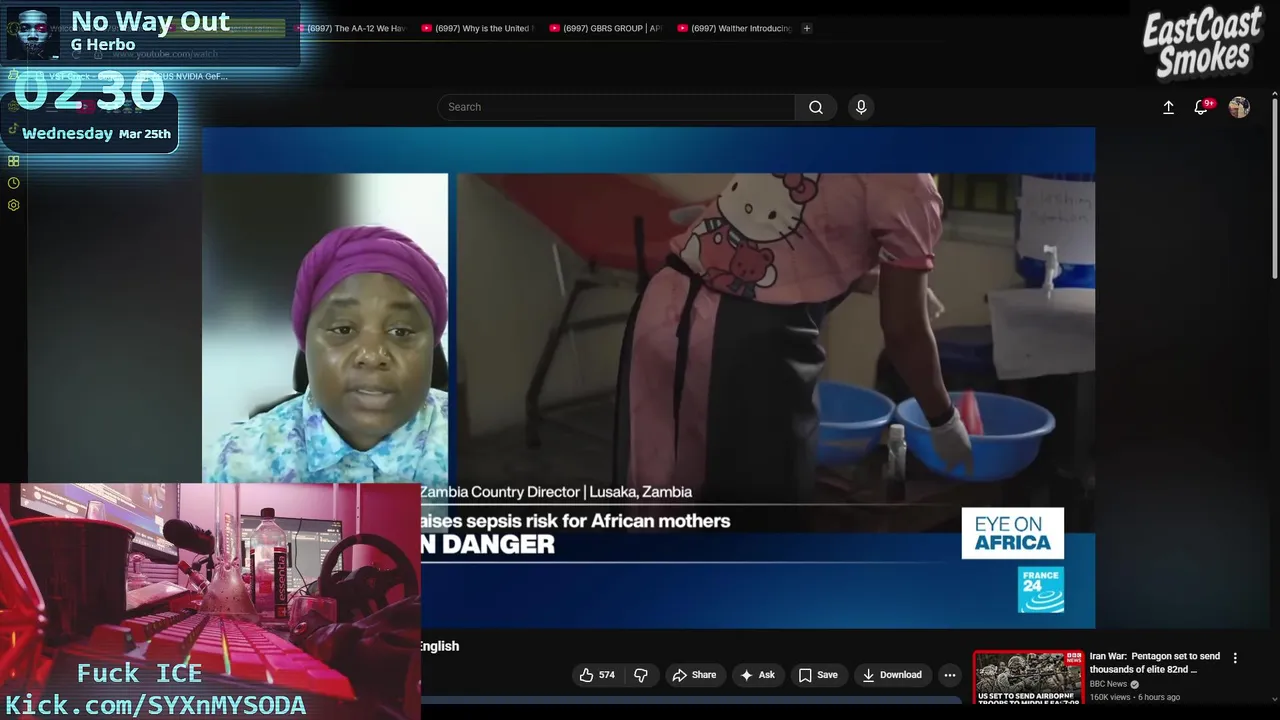Click the YouTube search magnifier button
The height and width of the screenshot is (720, 1280).
816,107
